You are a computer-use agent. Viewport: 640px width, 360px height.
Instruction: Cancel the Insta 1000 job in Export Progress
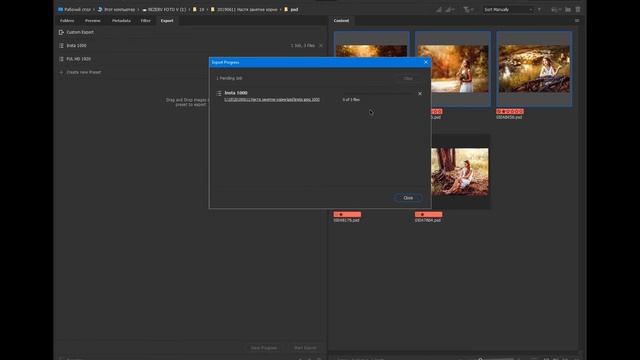420,94
